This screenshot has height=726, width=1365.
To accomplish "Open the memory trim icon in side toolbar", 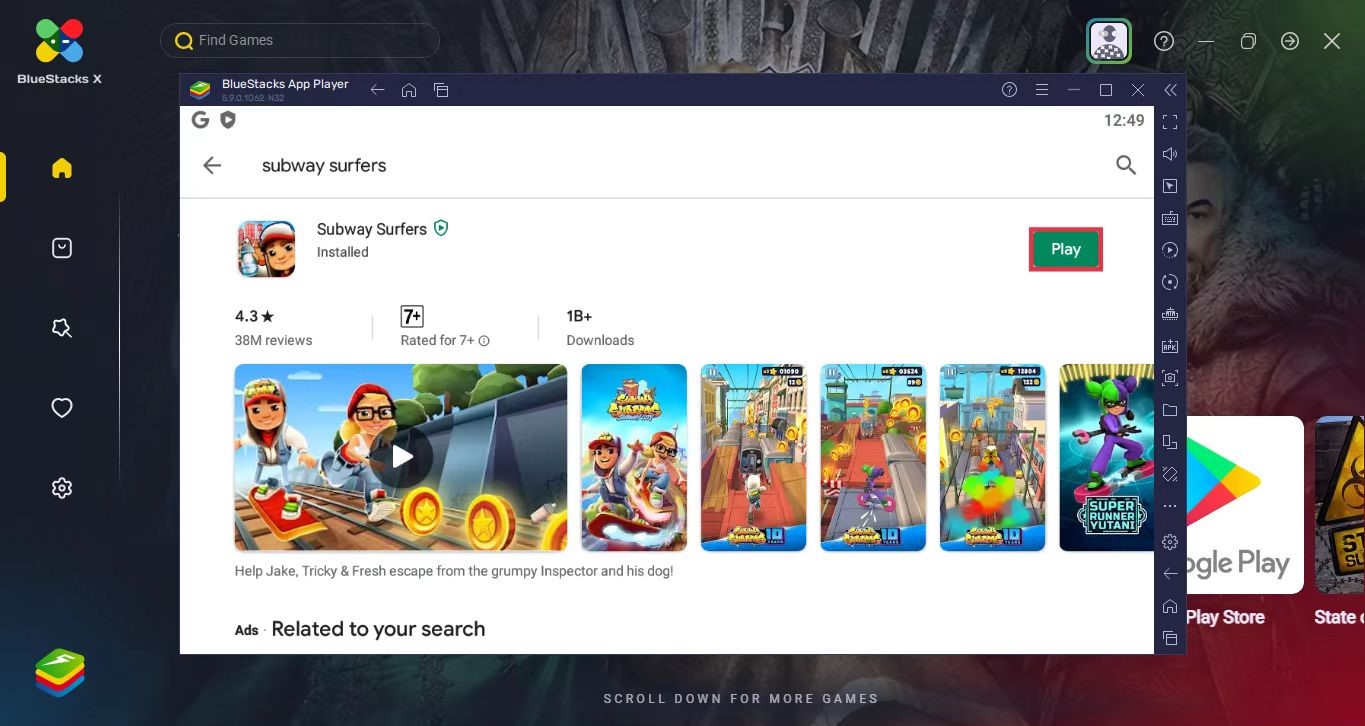I will pos(1170,314).
